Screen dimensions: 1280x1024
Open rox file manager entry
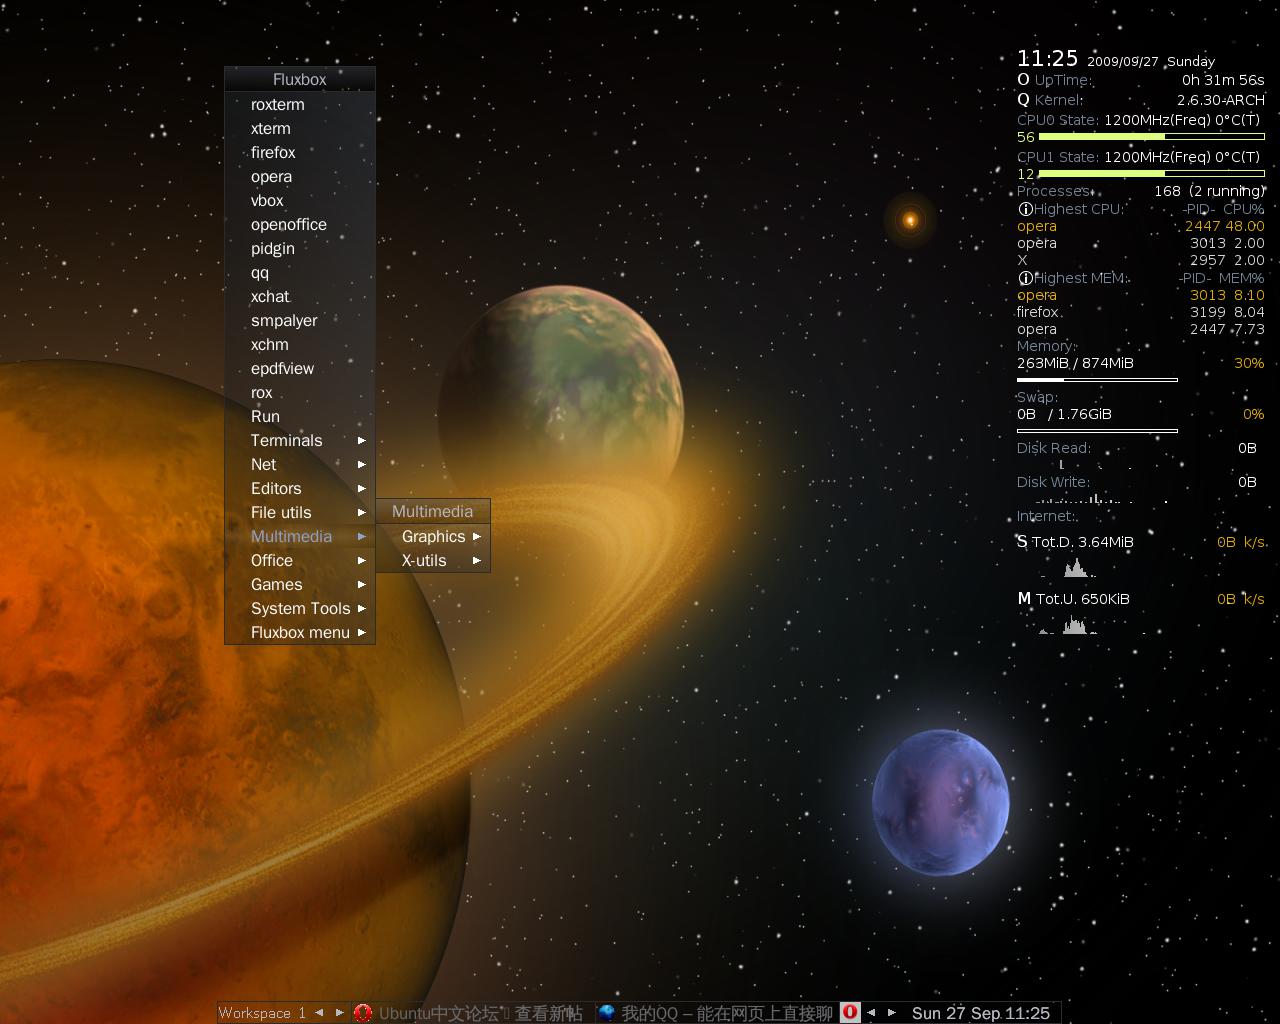300,392
